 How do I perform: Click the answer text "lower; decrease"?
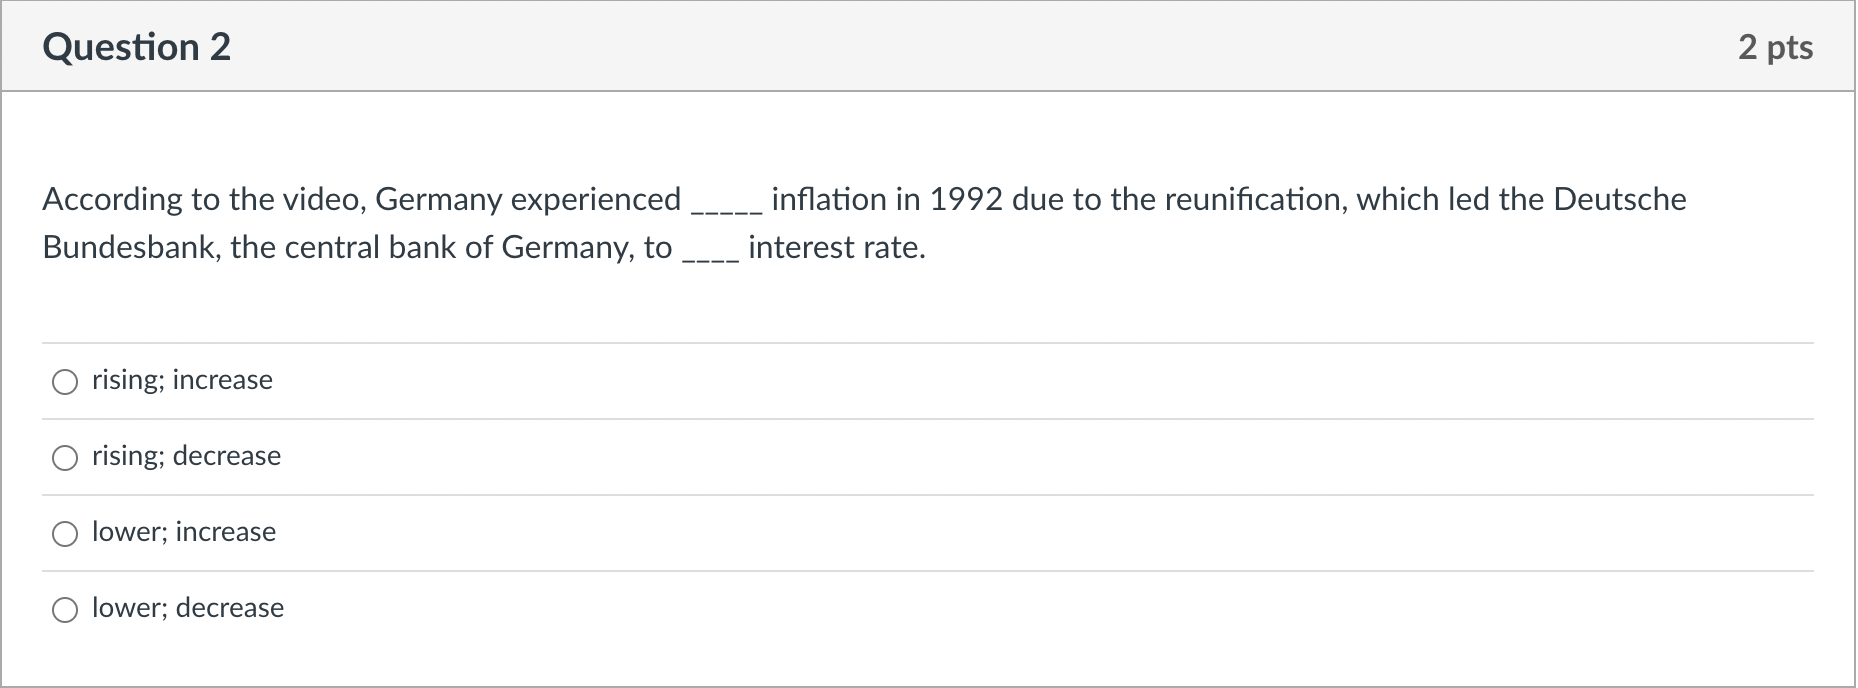click(x=187, y=608)
